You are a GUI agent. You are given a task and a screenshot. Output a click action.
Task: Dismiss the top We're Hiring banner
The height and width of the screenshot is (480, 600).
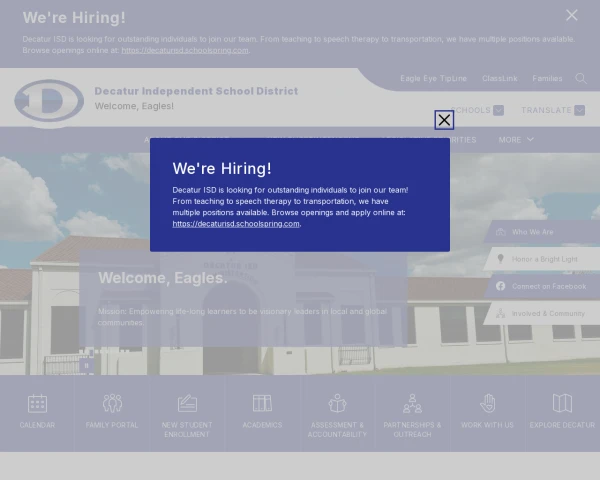click(572, 15)
